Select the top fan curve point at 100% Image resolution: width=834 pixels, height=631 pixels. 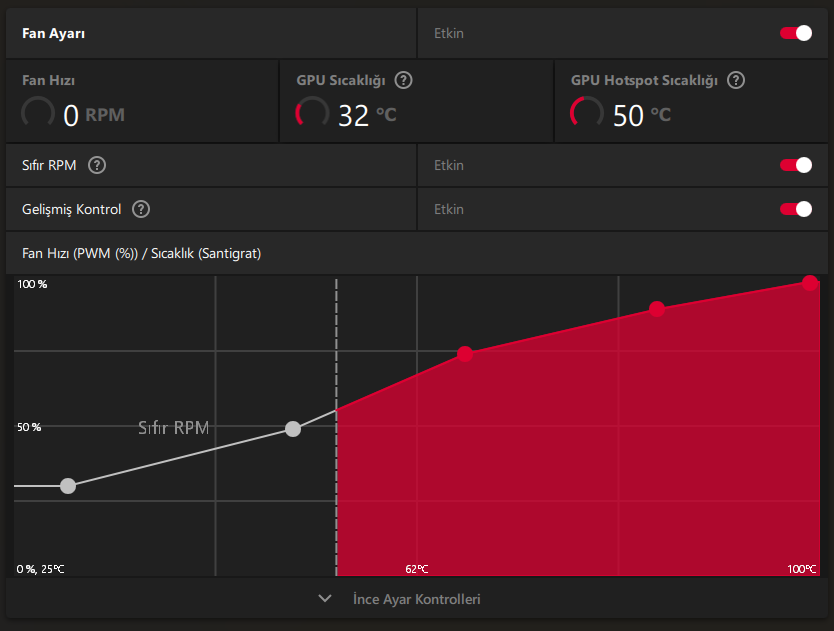point(810,283)
